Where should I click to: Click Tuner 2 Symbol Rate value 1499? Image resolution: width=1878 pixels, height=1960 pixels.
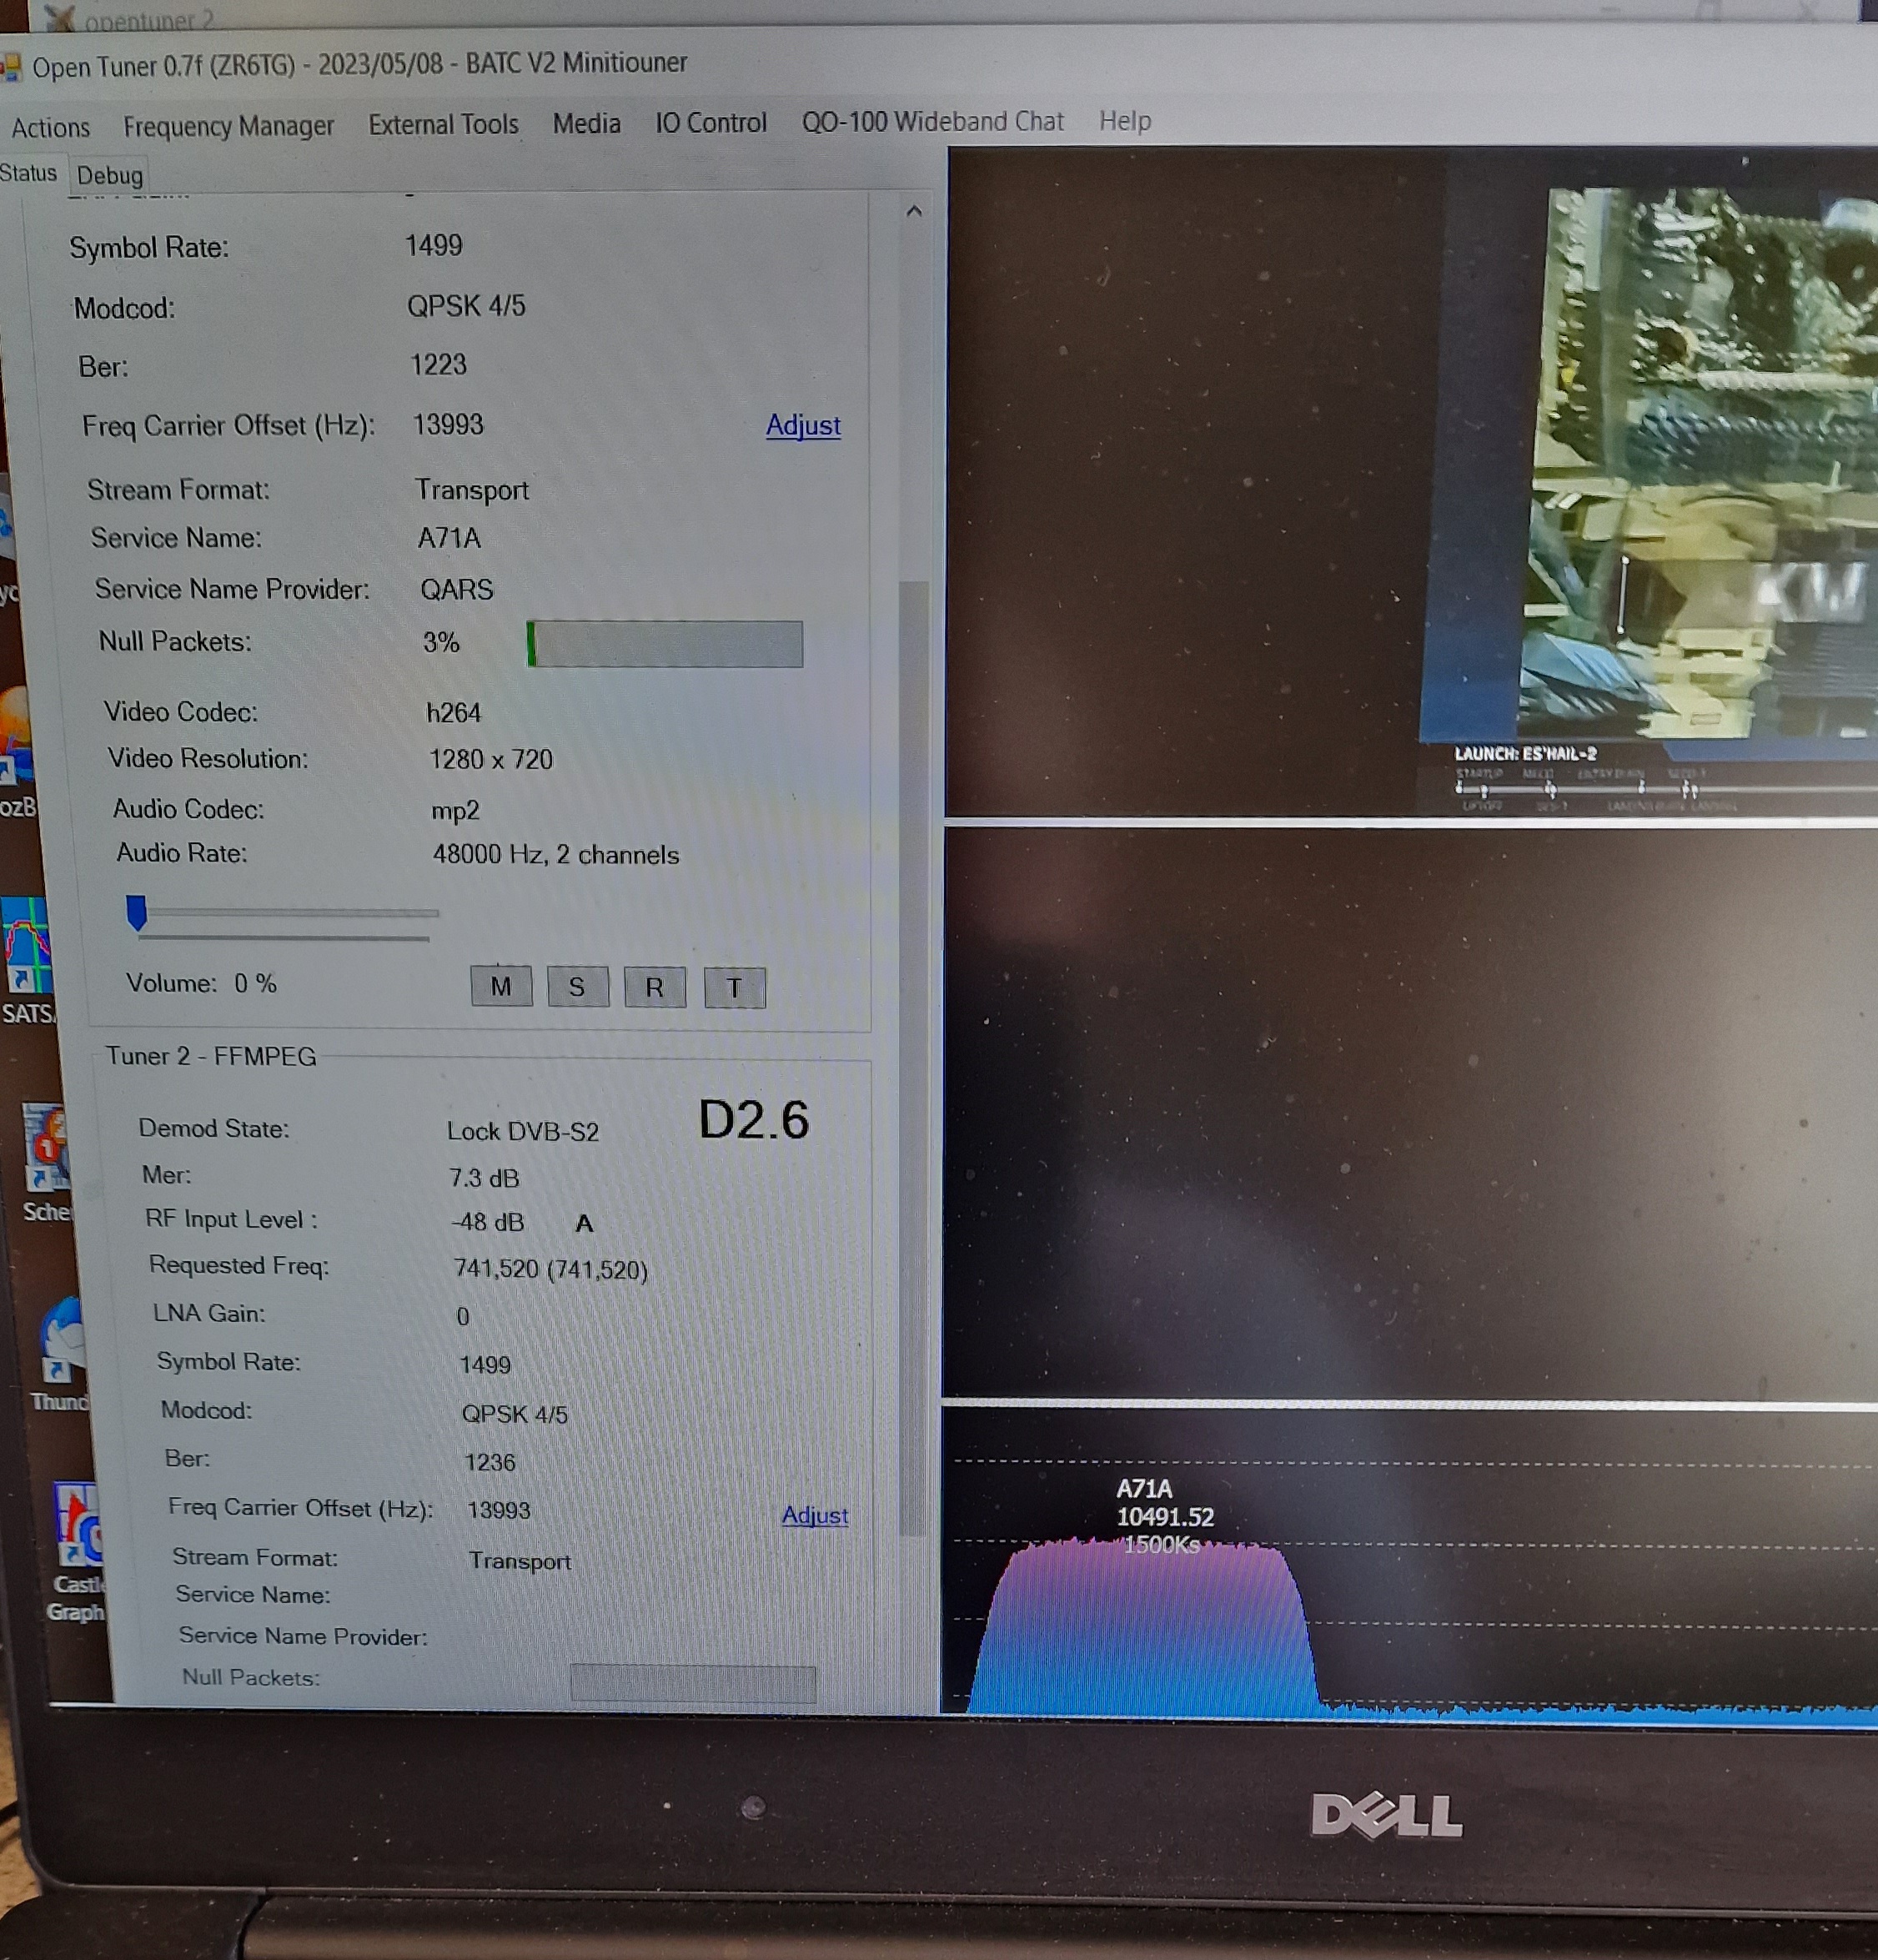[485, 1365]
